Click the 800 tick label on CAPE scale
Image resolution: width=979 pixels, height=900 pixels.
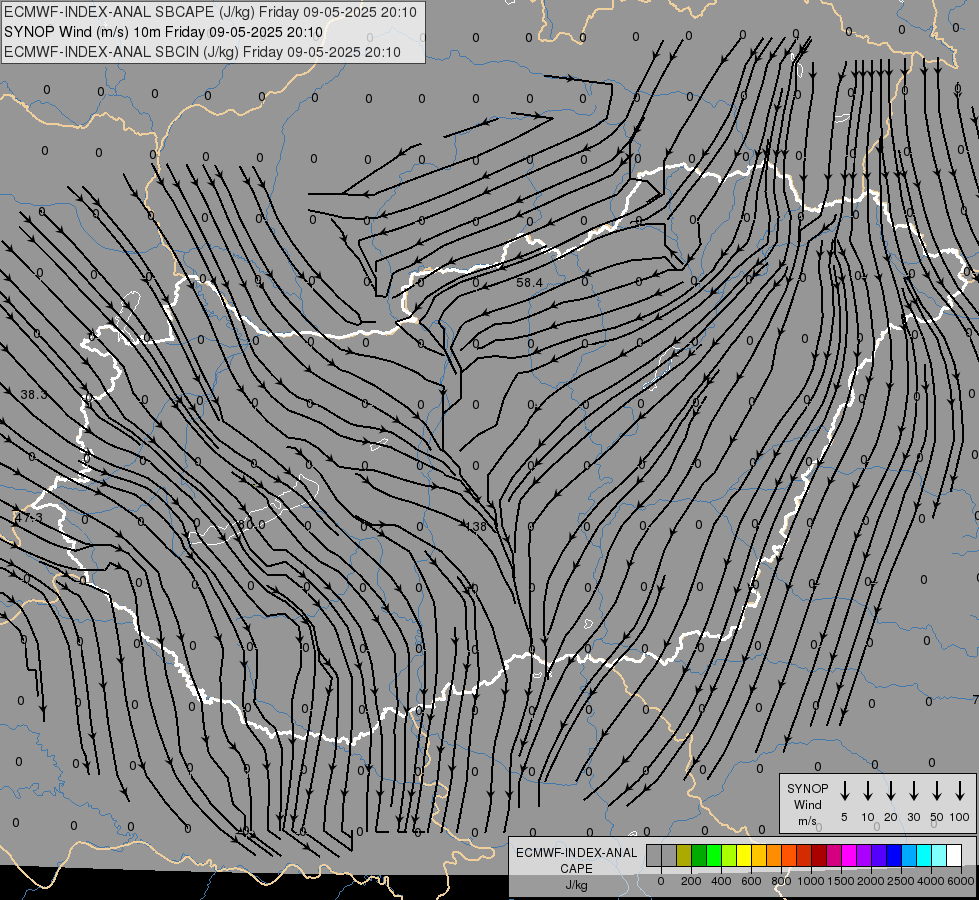click(x=781, y=881)
